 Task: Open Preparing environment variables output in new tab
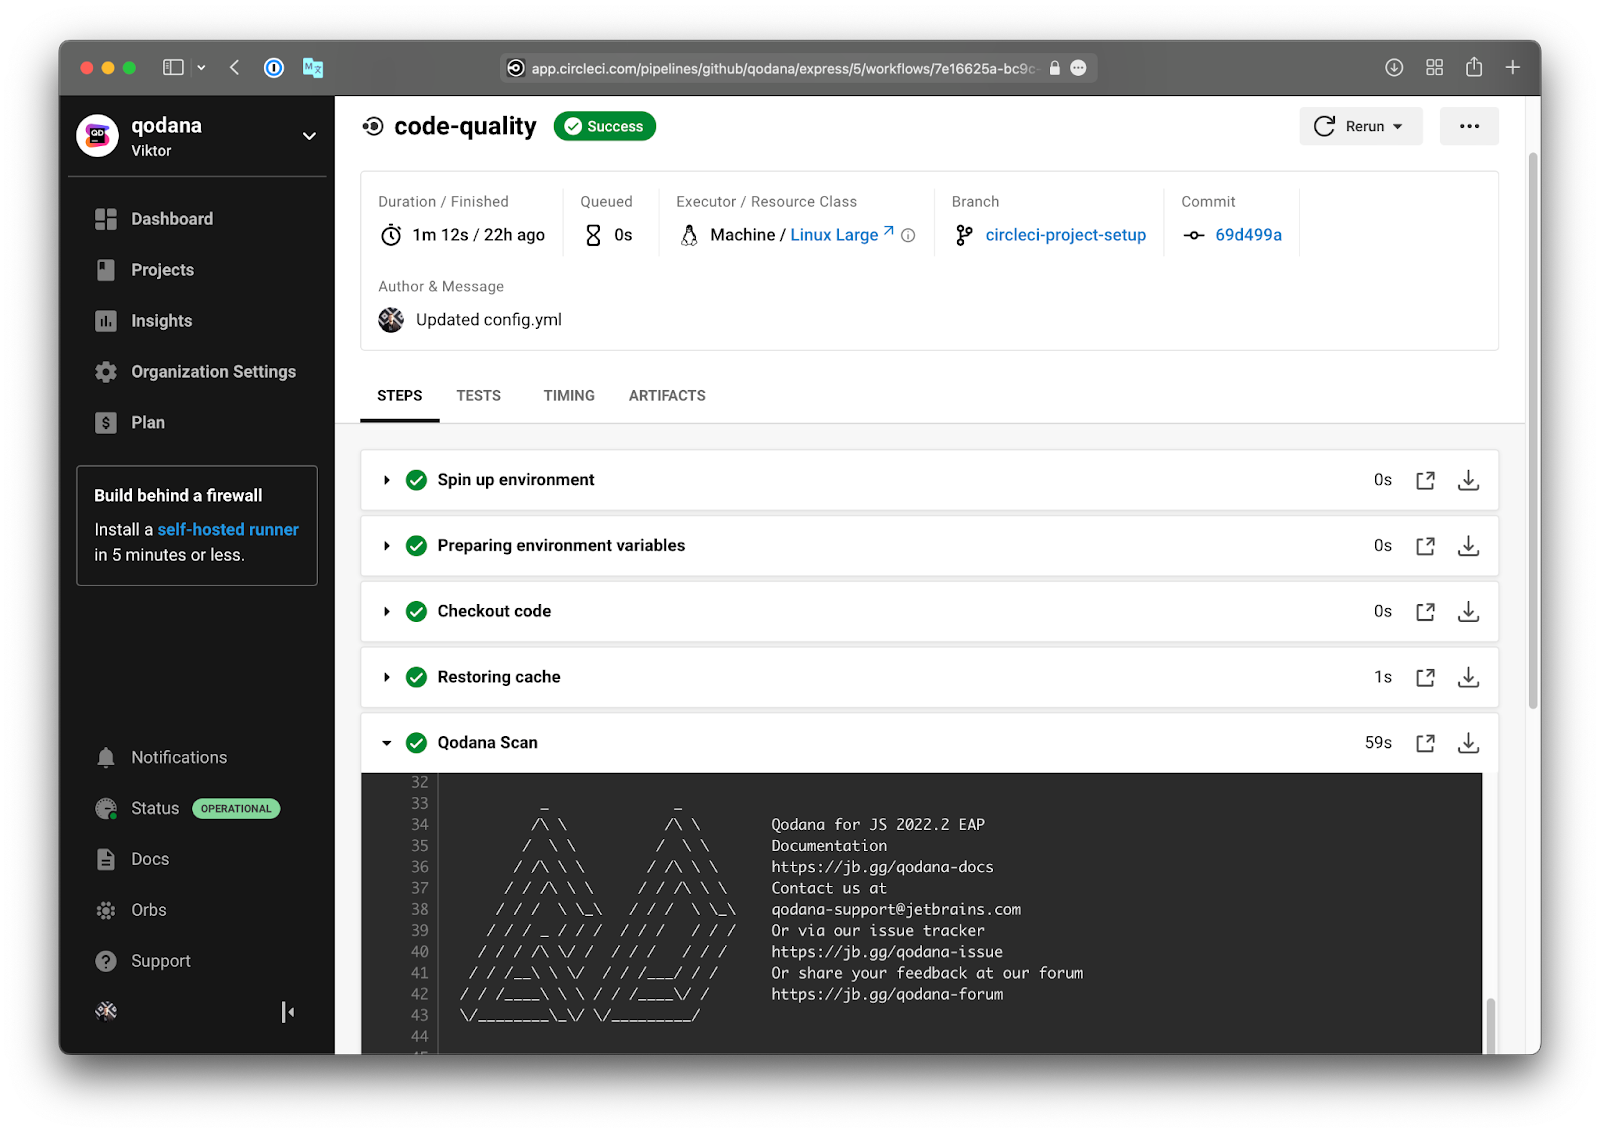[1425, 546]
